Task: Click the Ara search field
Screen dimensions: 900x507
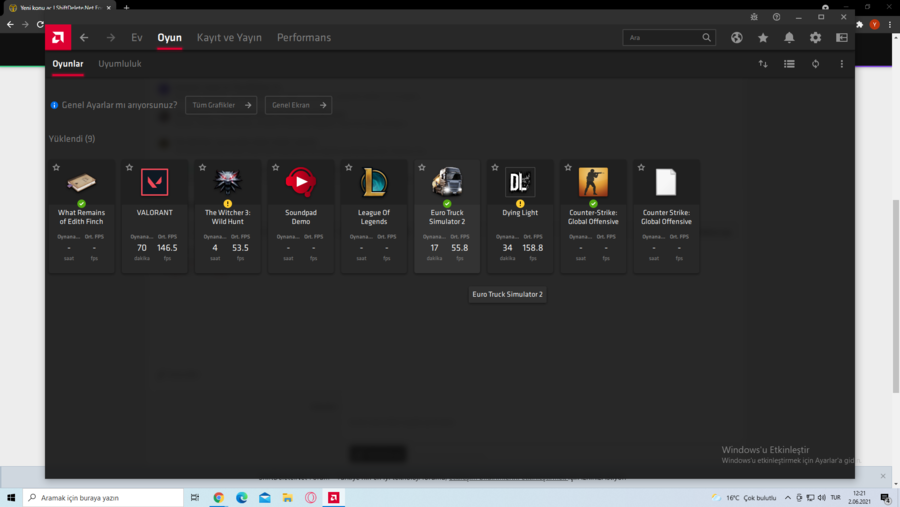Action: coord(669,37)
